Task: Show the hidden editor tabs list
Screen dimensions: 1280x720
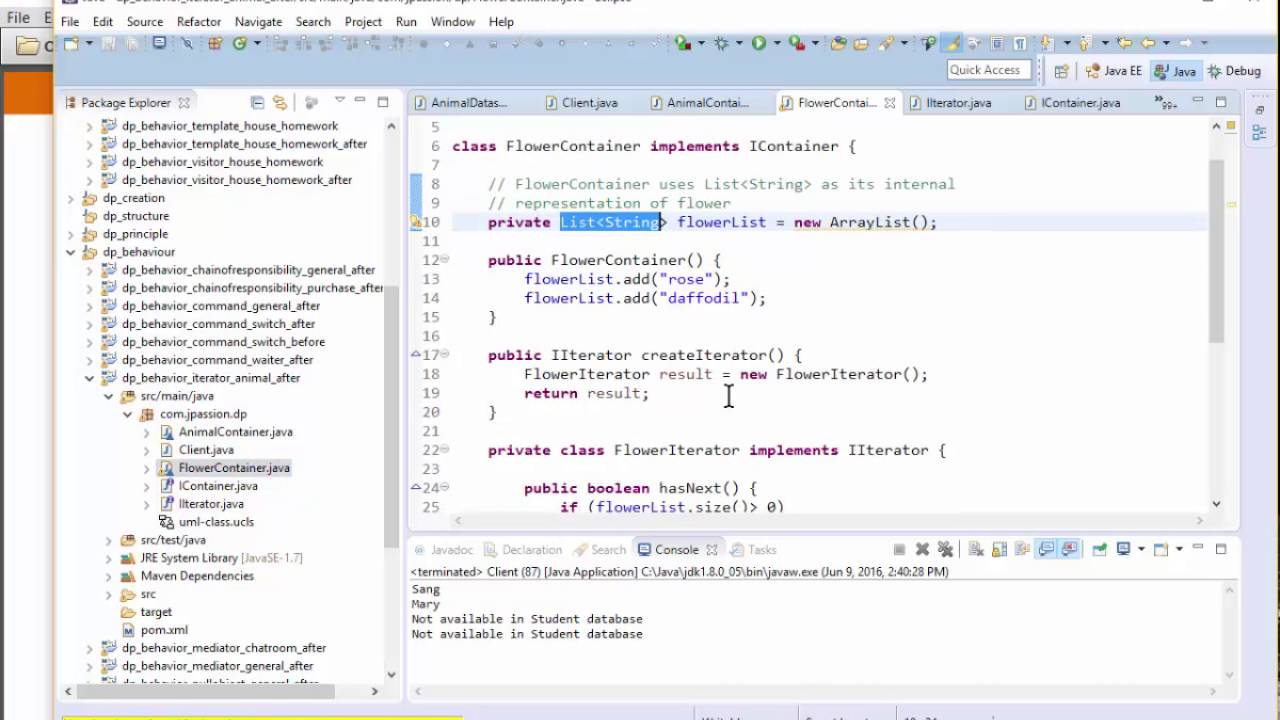Action: (x=1164, y=102)
